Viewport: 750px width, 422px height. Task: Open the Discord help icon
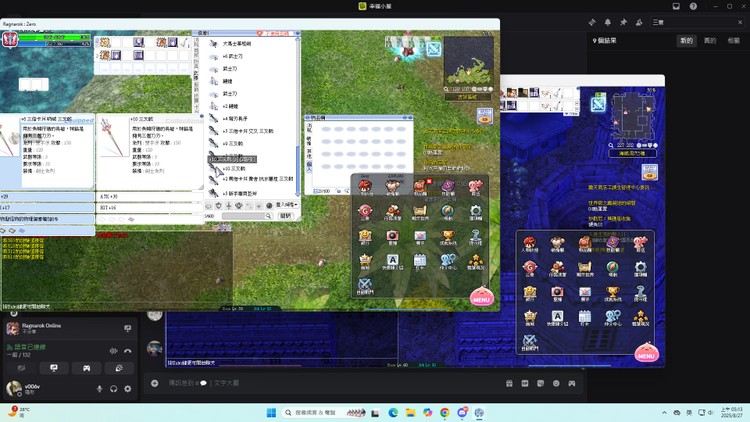[693, 6]
